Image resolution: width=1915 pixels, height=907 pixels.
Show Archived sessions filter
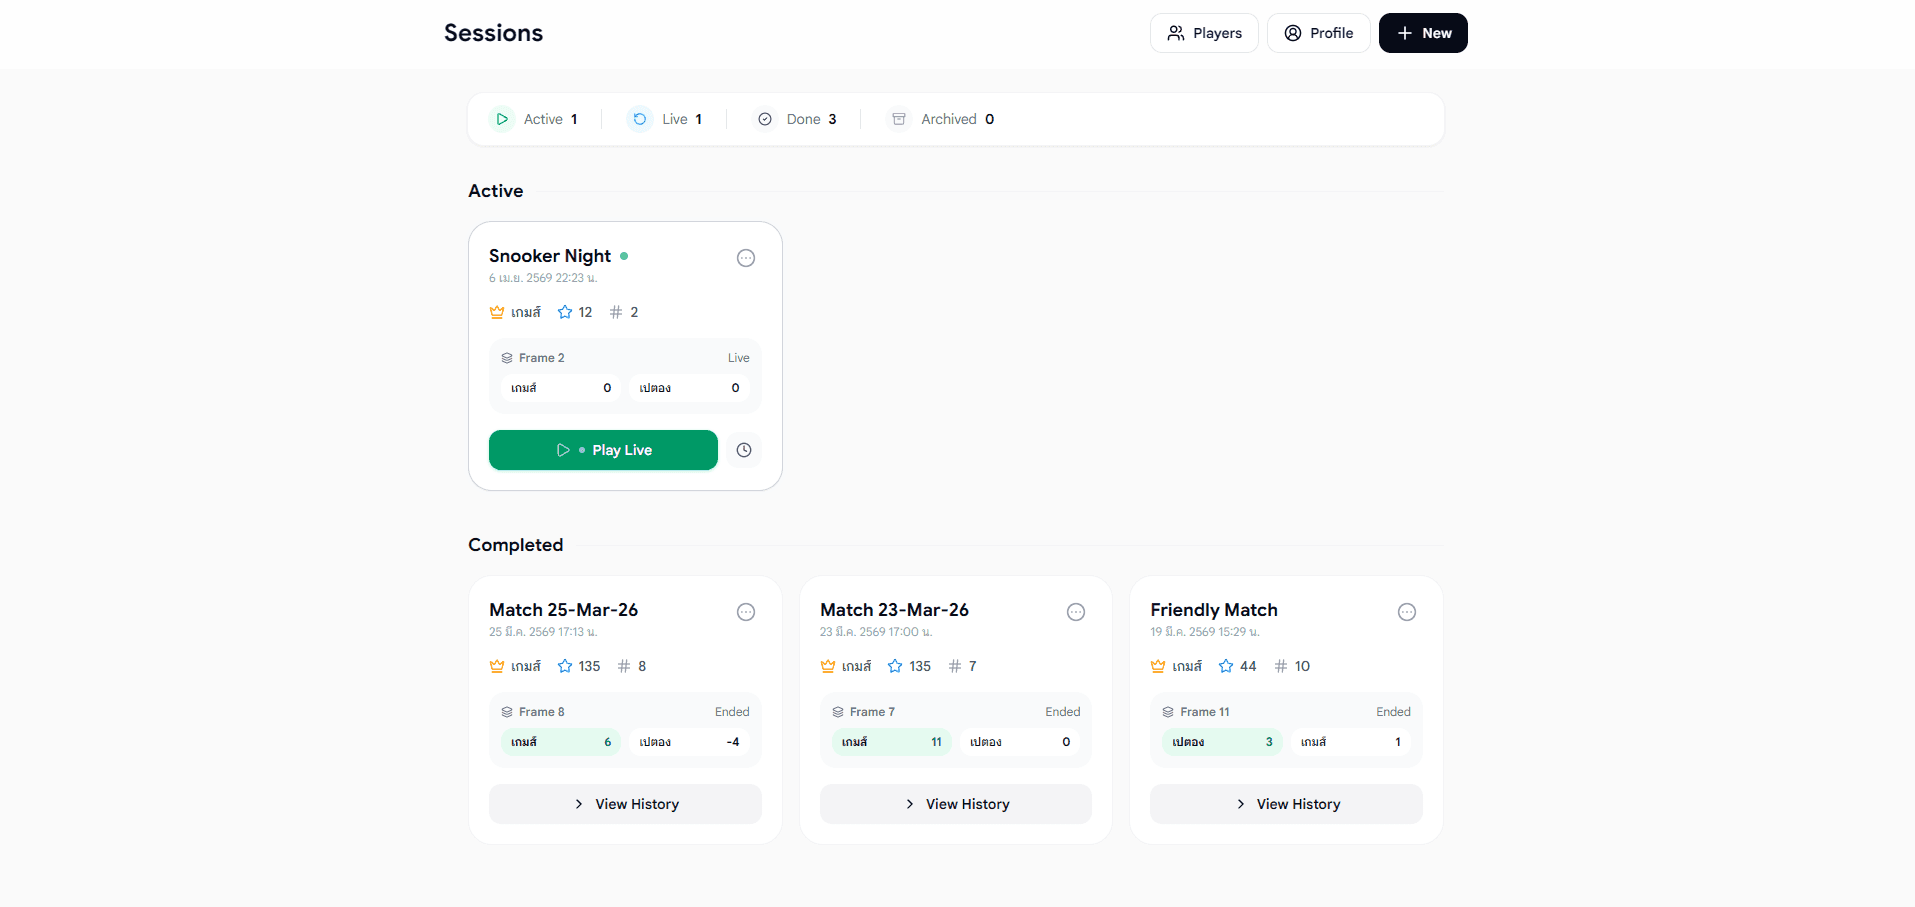tap(942, 119)
